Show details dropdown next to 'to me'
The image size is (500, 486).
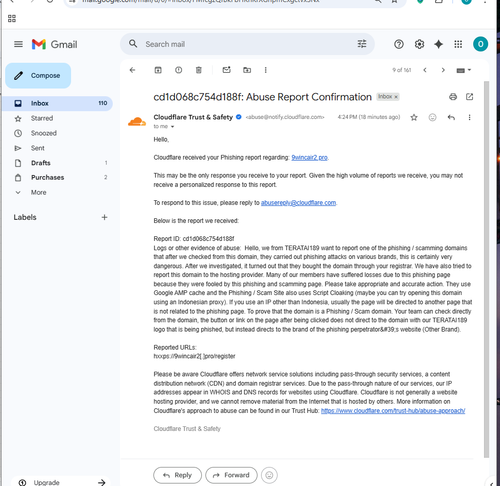click(x=172, y=127)
